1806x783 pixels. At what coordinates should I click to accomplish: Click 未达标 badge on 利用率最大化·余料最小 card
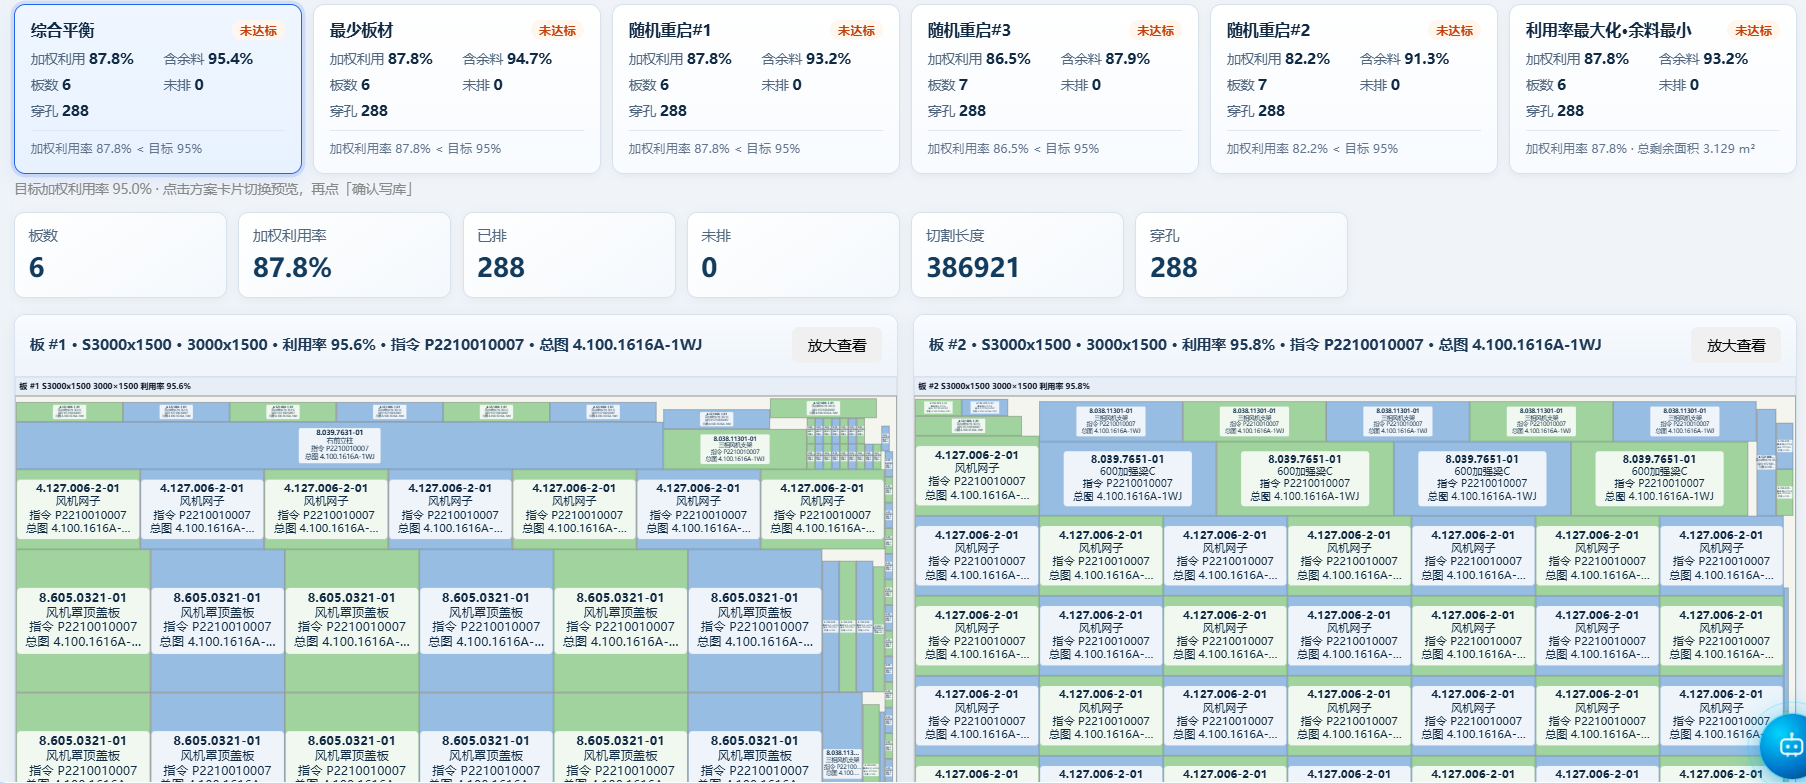pos(1753,31)
